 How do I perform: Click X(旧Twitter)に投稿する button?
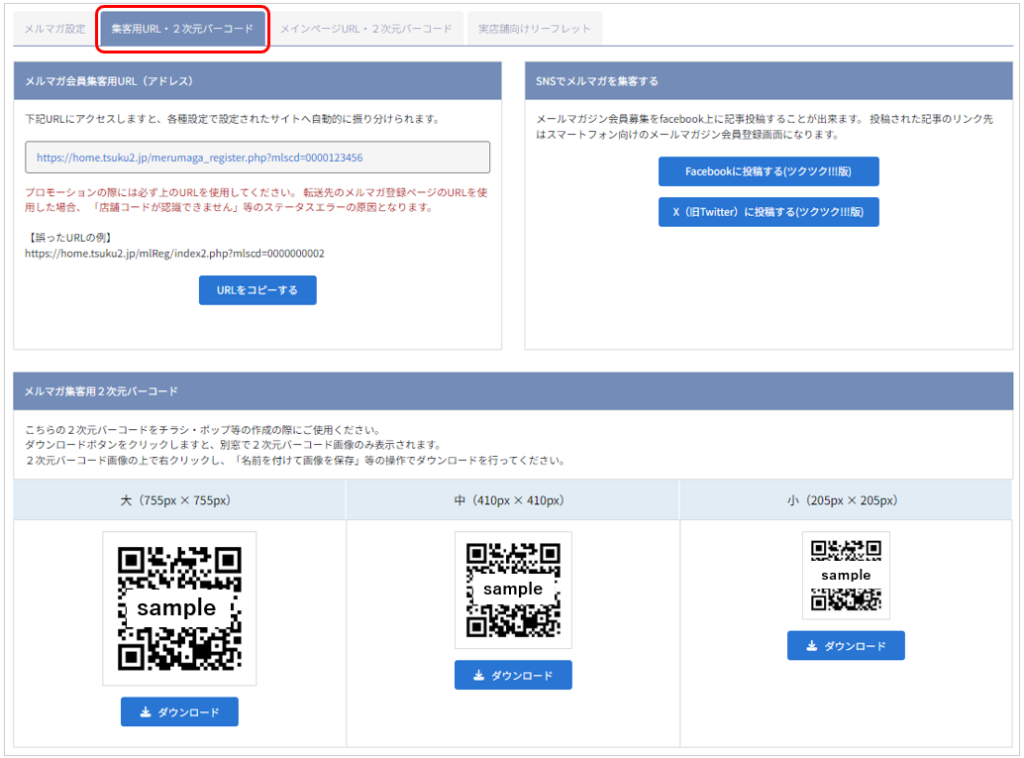tap(768, 212)
